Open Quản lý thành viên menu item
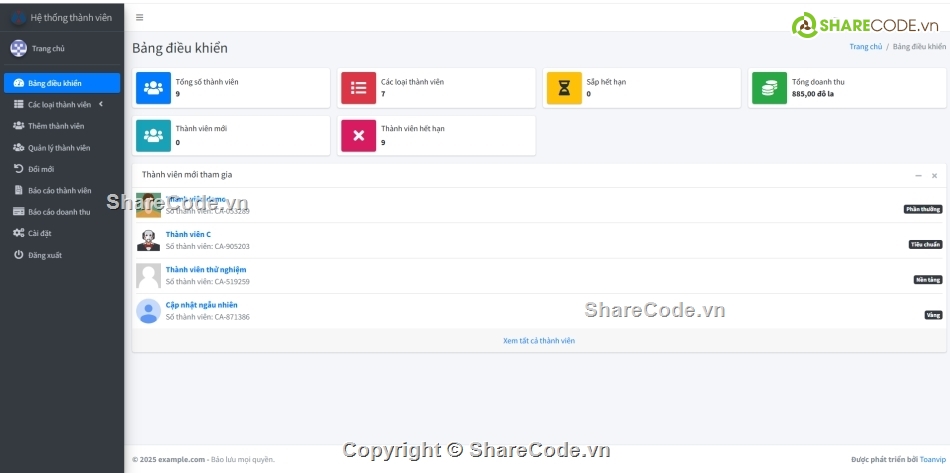 pos(62,148)
